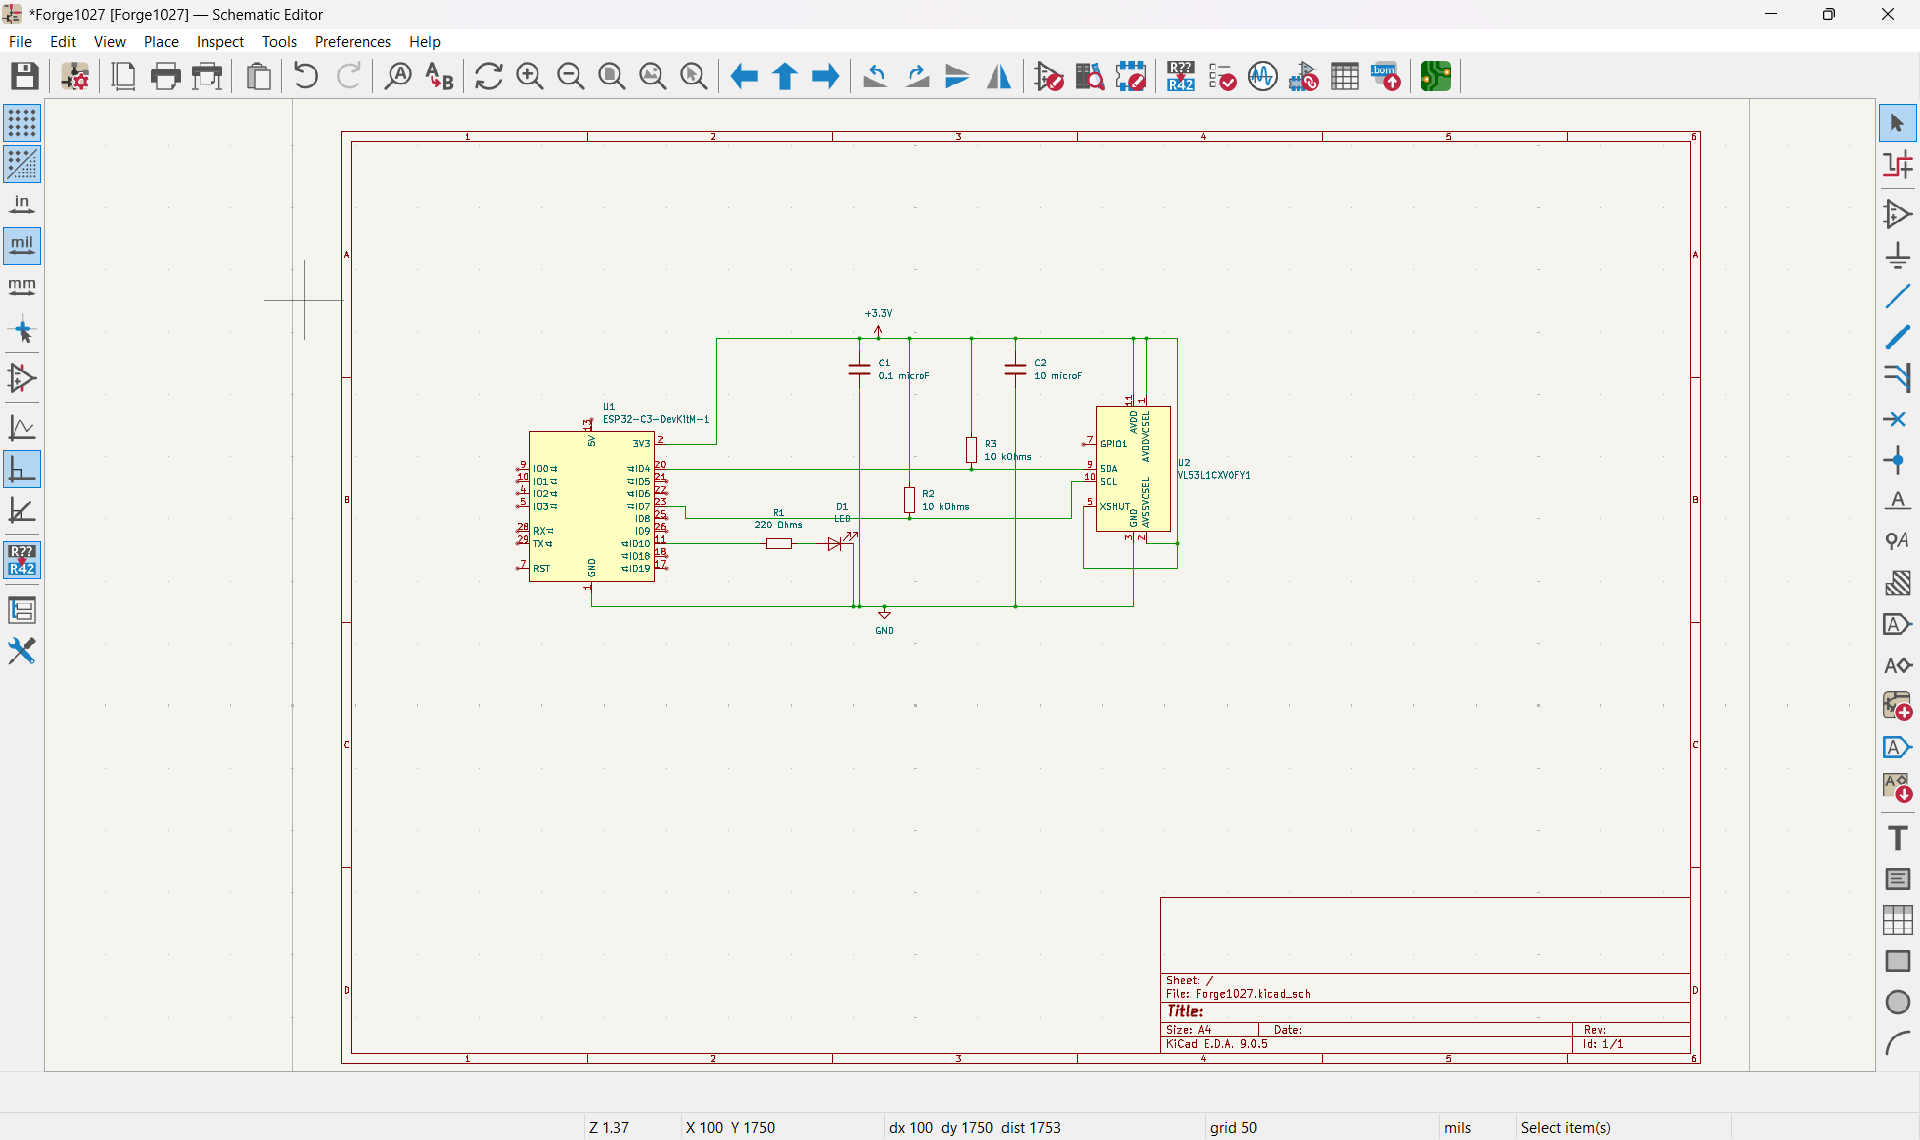Screen dimensions: 1920x1140
Task: Switch units to millimeters
Action: 22,287
